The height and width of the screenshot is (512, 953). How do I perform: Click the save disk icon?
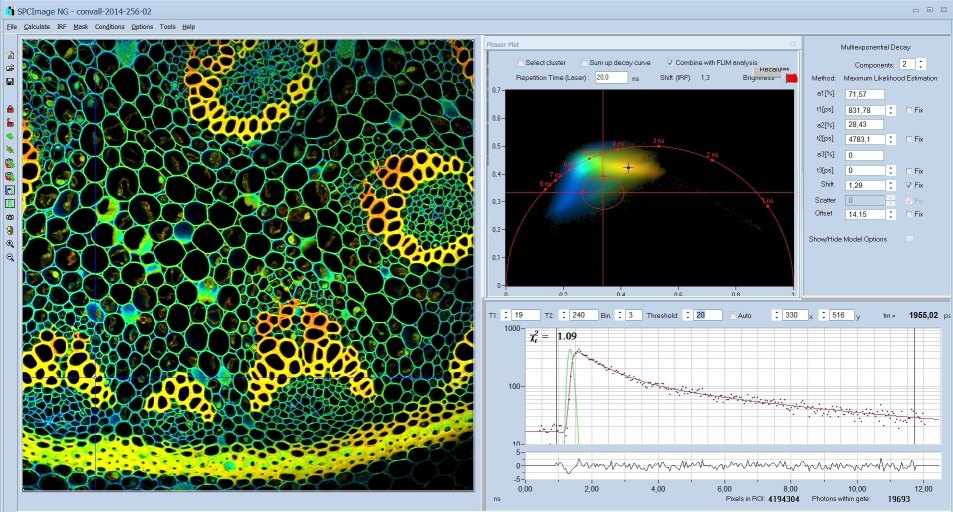point(10,81)
